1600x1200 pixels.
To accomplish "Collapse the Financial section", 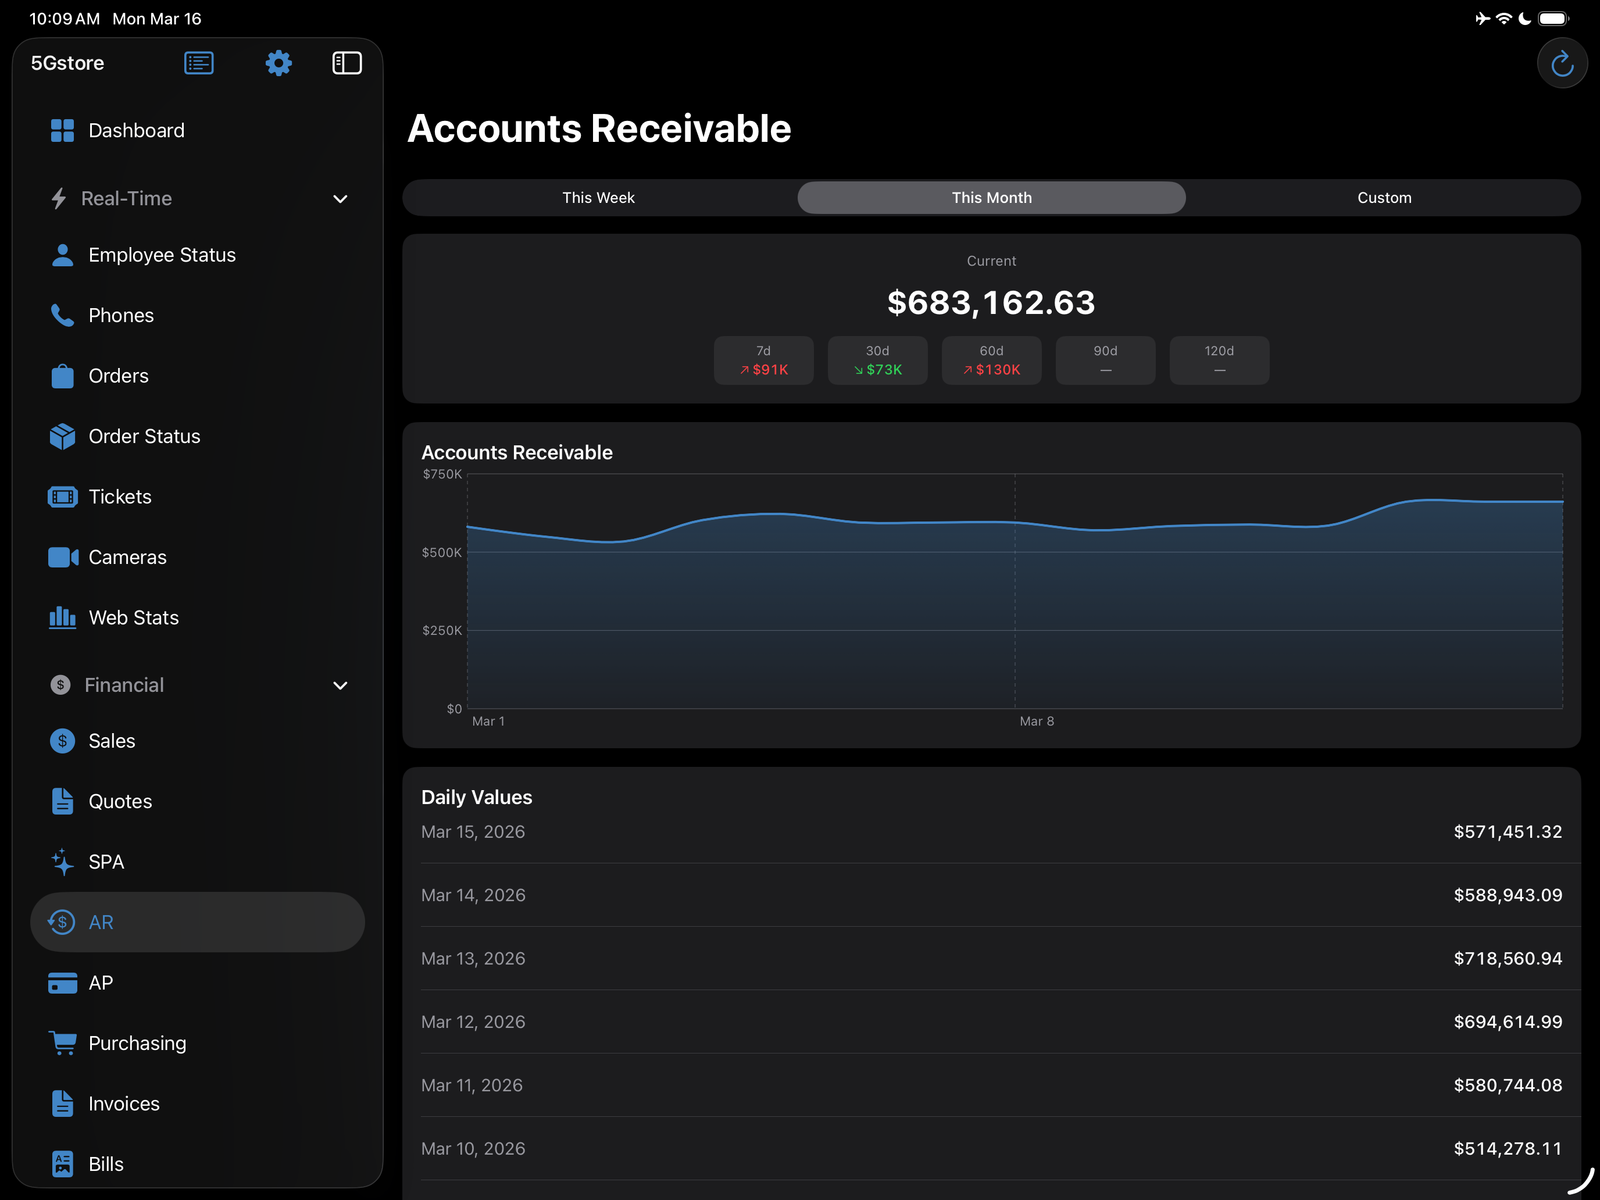I will (x=340, y=685).
